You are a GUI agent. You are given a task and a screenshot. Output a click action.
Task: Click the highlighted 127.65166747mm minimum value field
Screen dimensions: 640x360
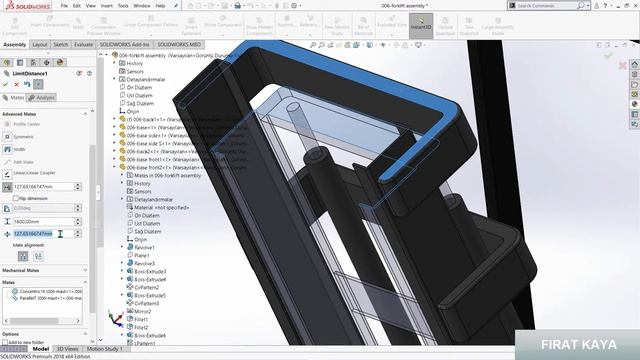click(x=44, y=233)
